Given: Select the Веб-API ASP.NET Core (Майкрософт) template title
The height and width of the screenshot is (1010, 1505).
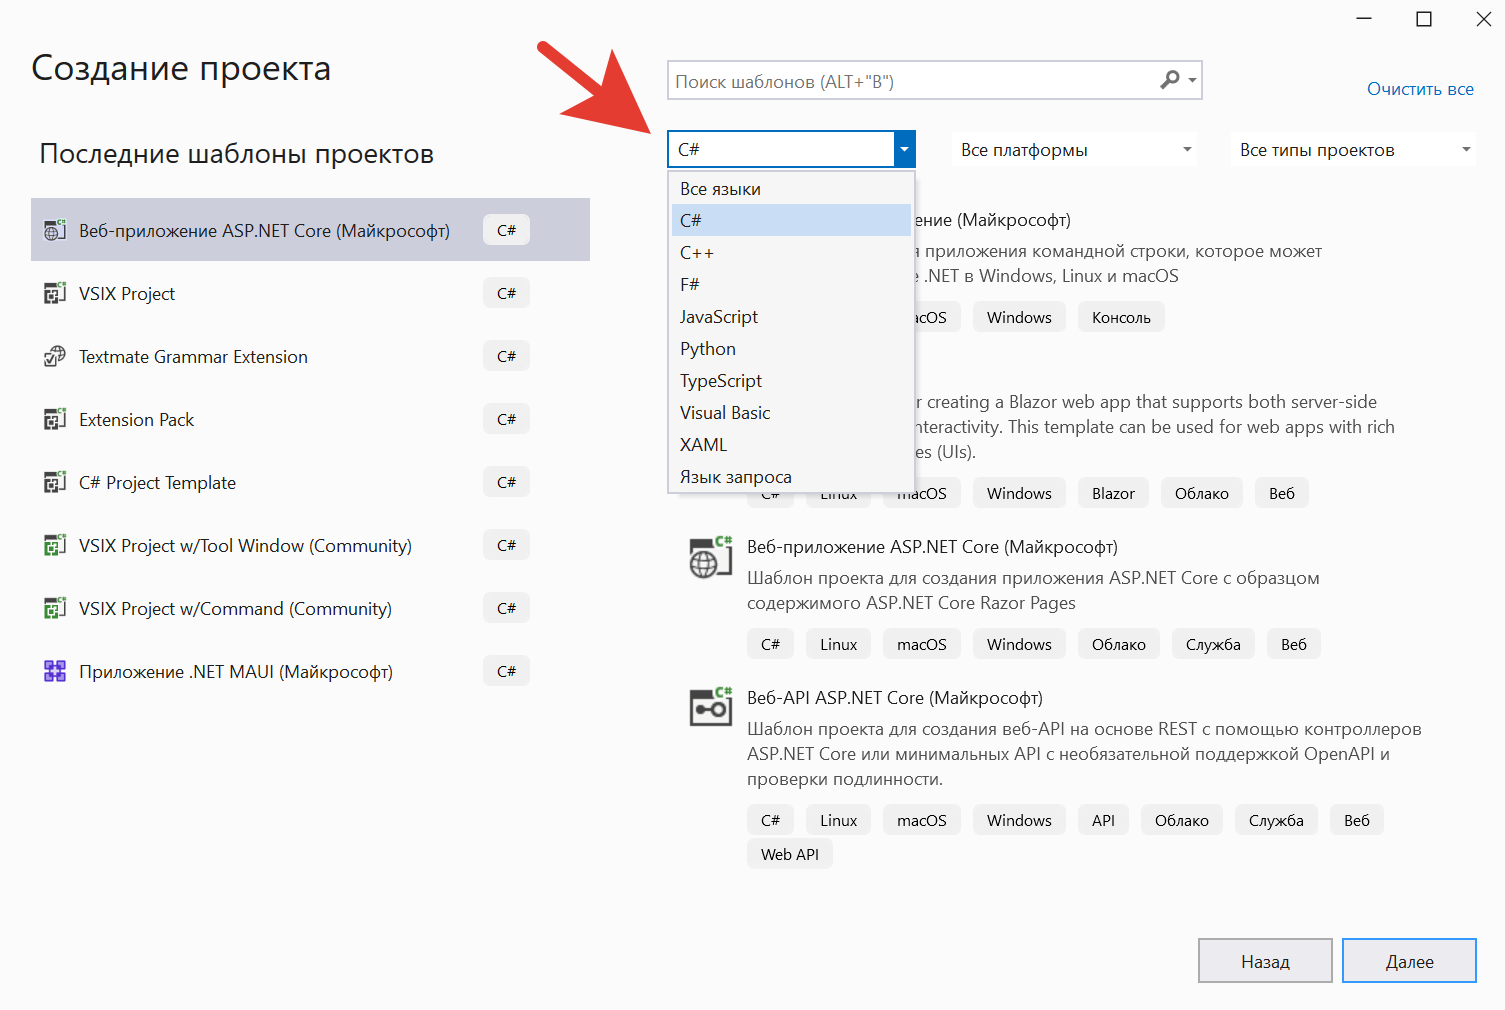Looking at the screenshot, I should tap(894, 697).
